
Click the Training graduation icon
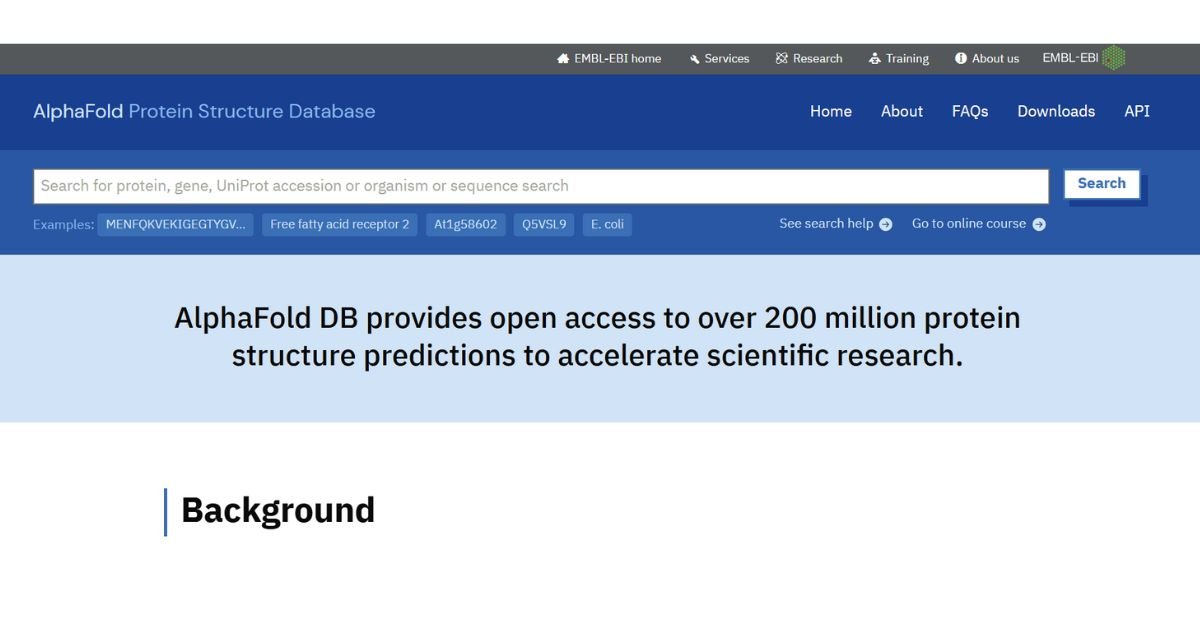(874, 58)
